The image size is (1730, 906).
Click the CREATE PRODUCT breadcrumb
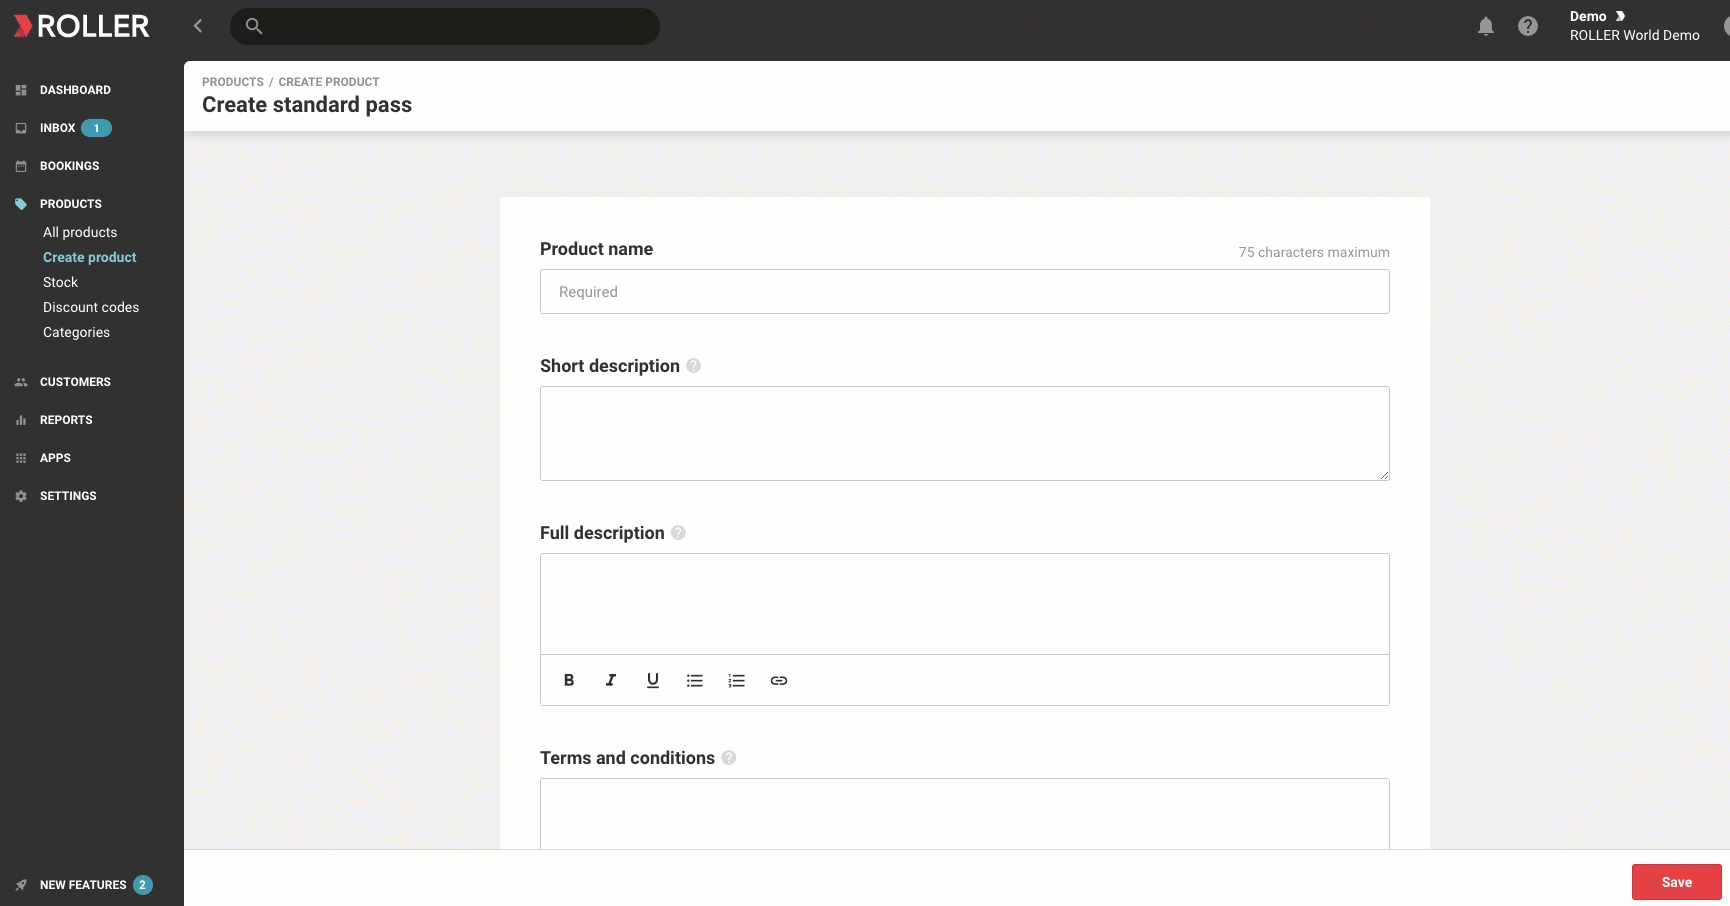[x=329, y=82]
